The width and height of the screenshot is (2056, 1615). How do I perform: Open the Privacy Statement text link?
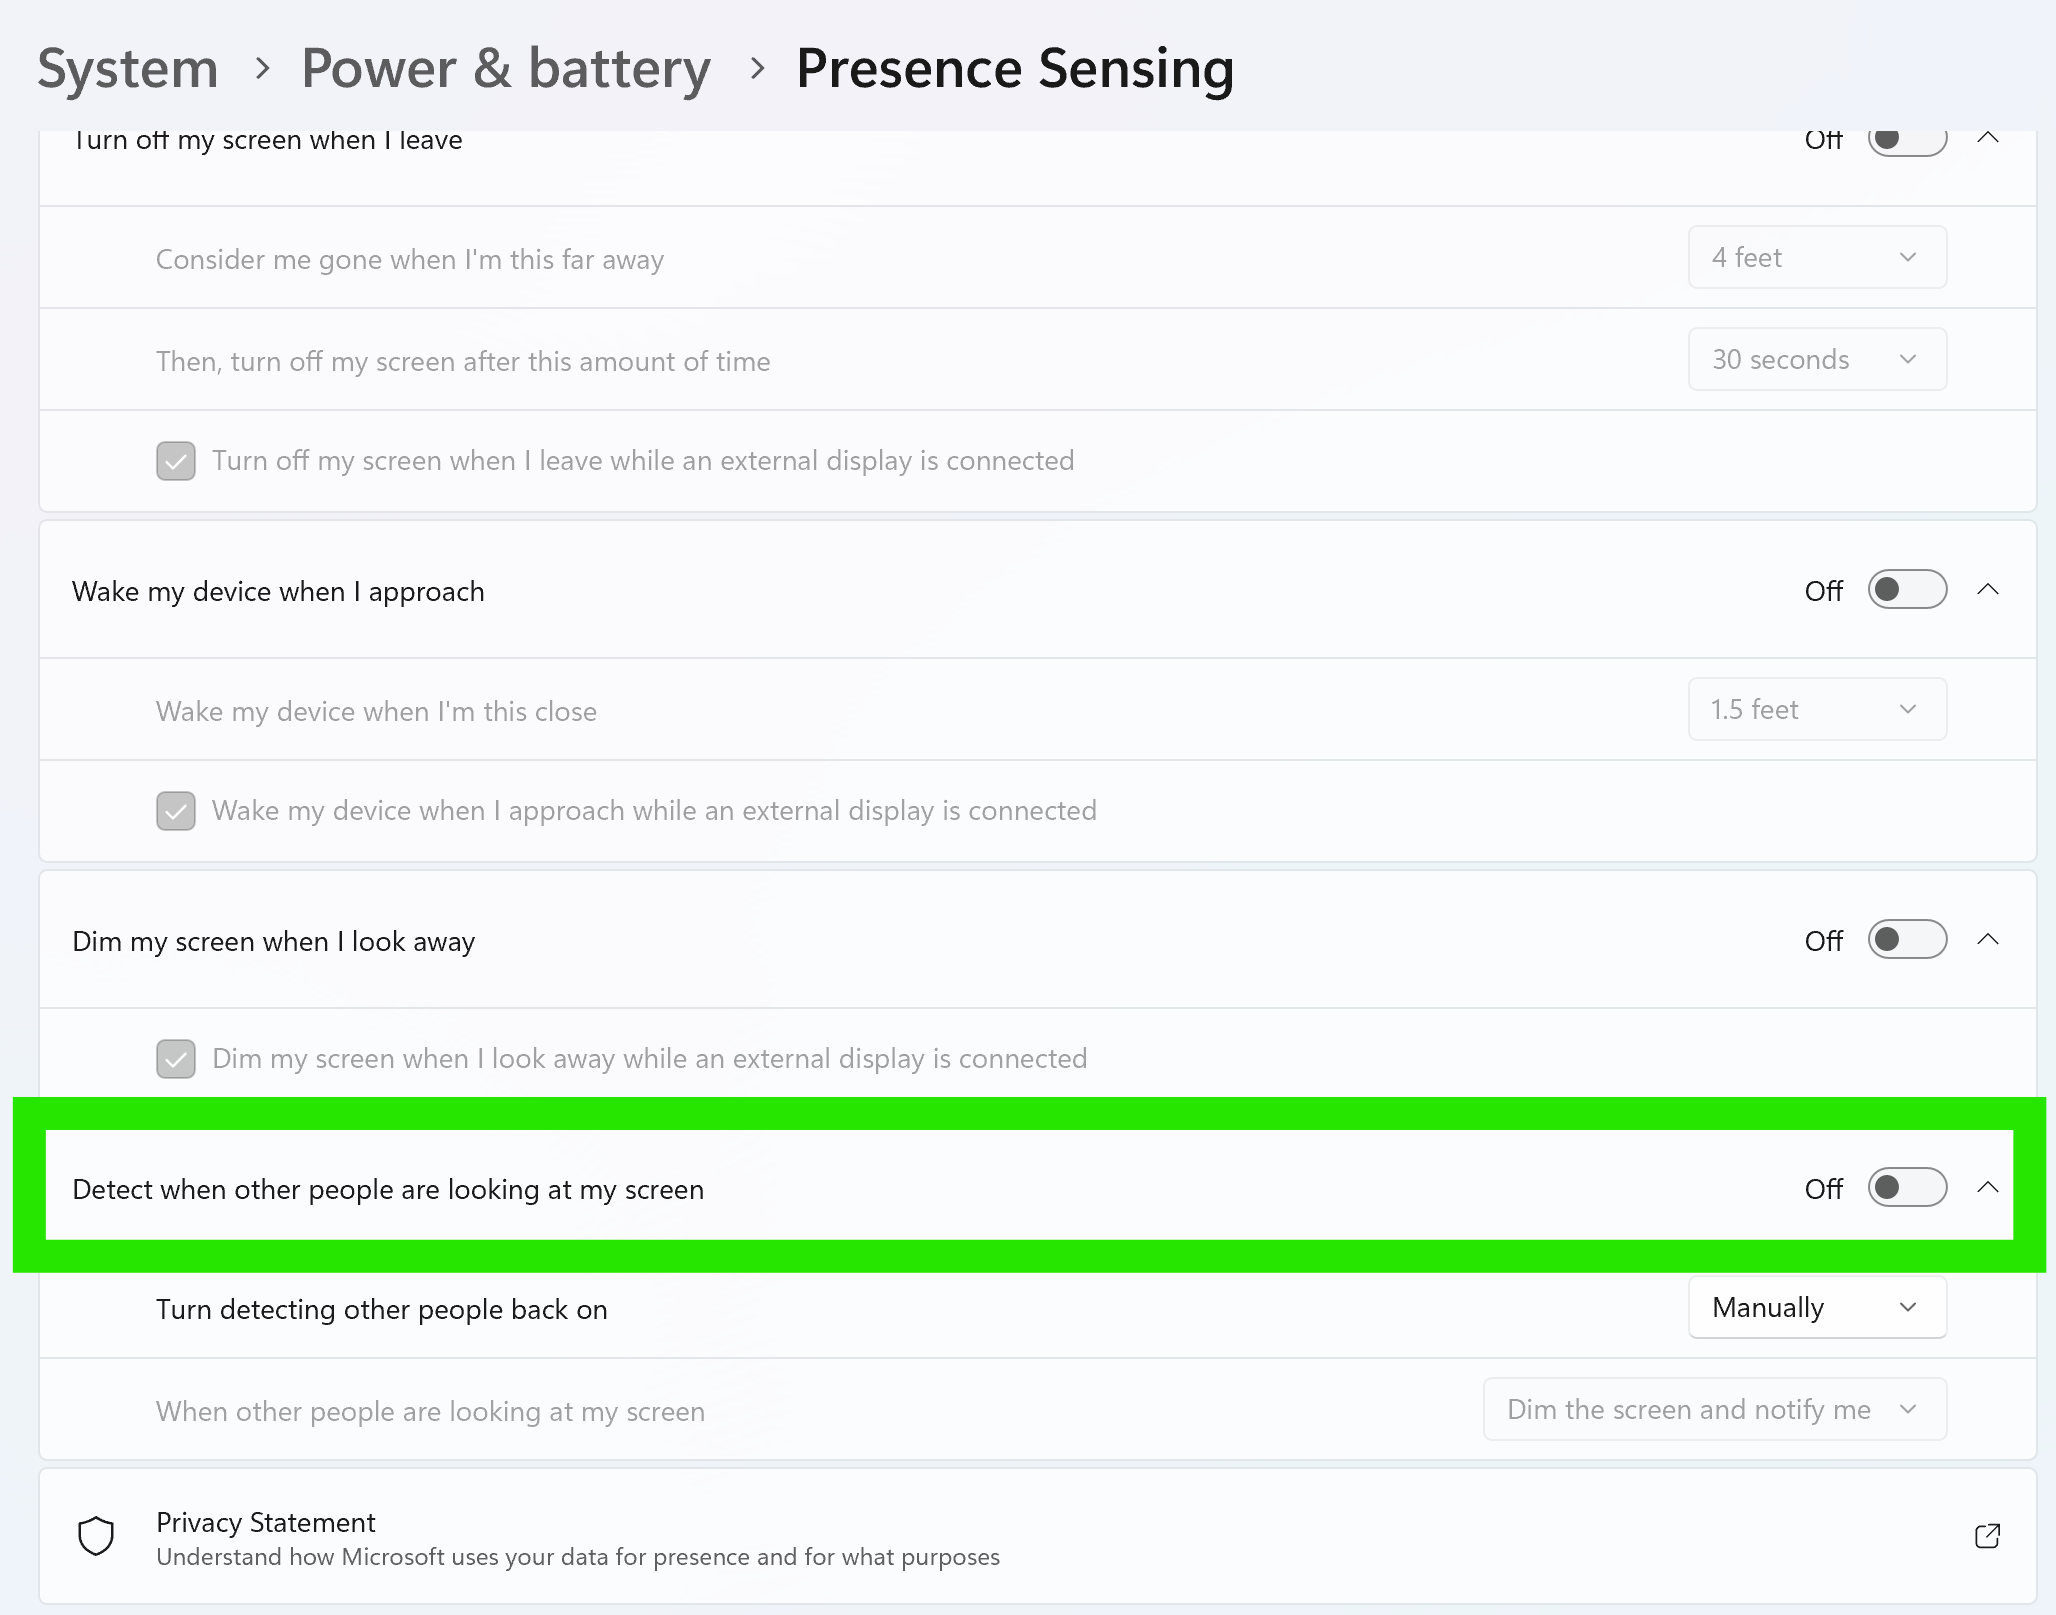click(x=265, y=1522)
